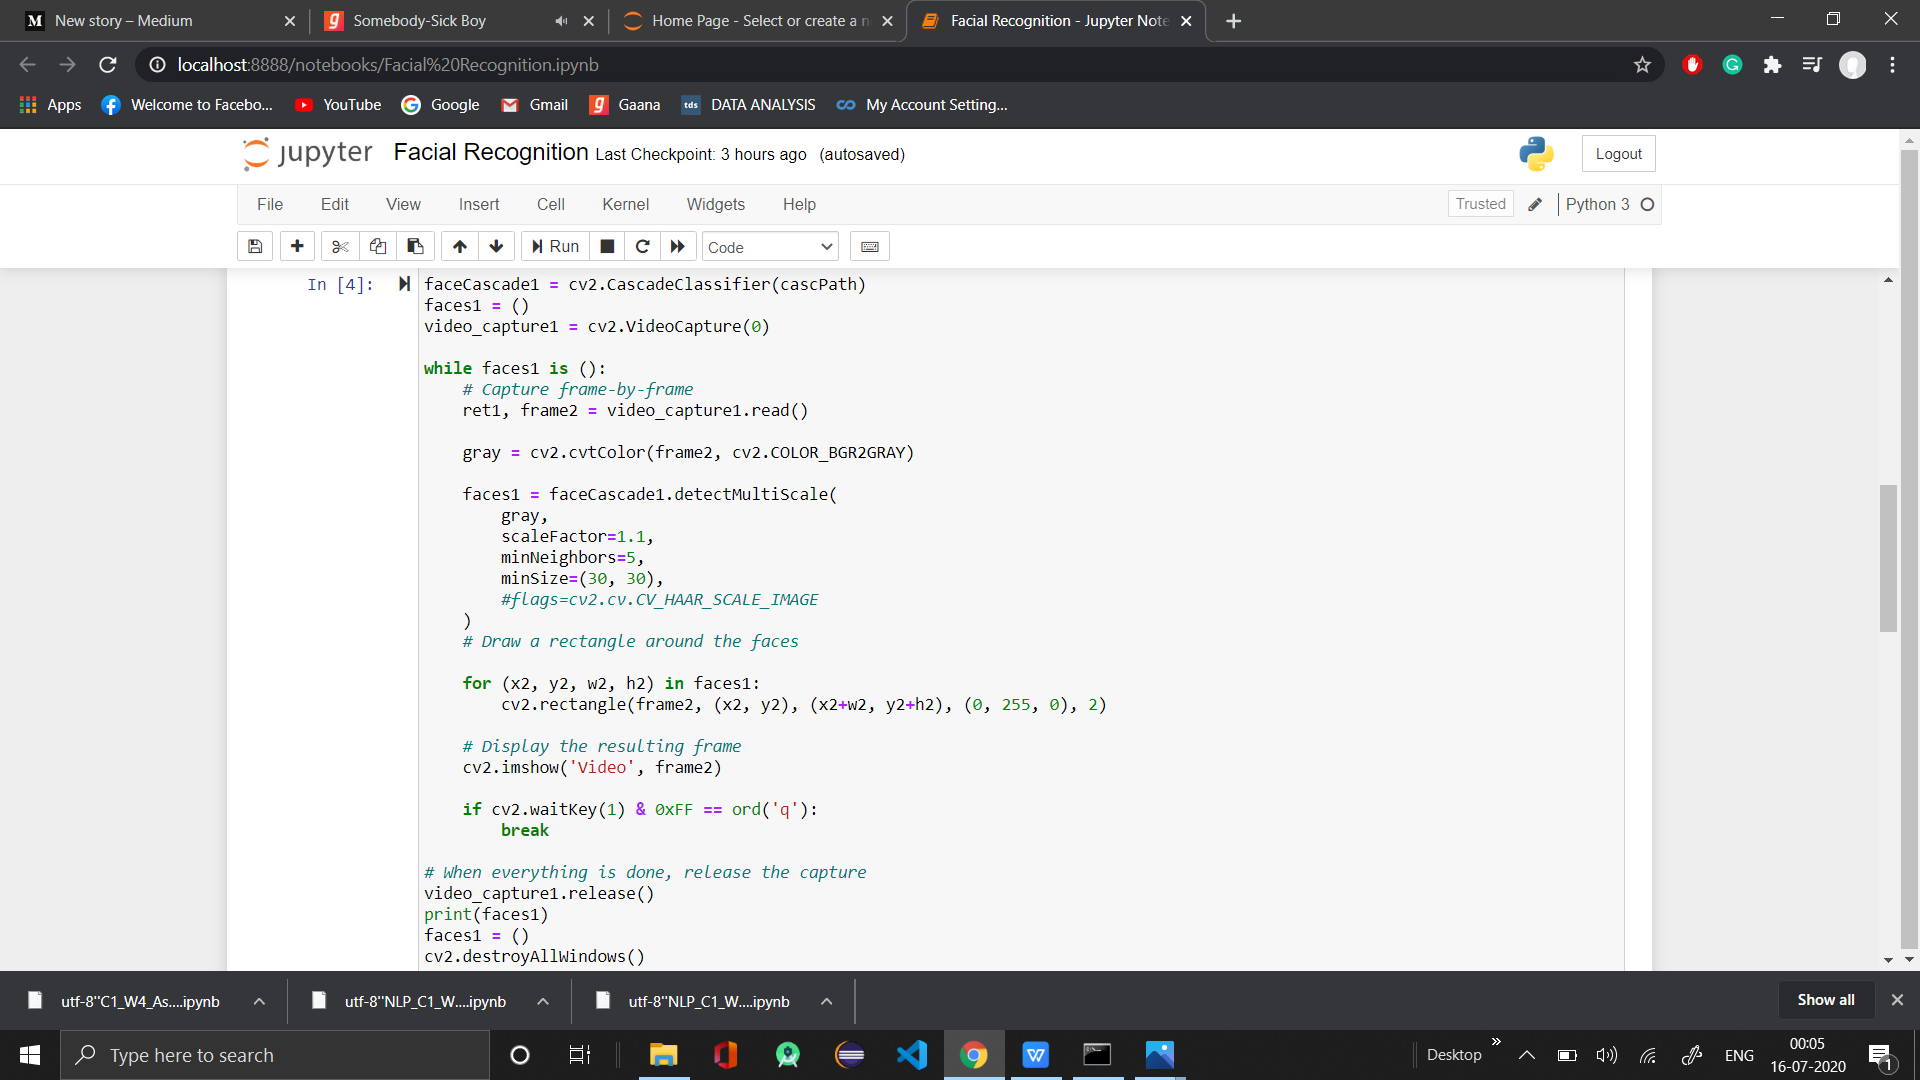This screenshot has width=1920, height=1080.
Task: Cut the selected cells
Action: tap(340, 247)
